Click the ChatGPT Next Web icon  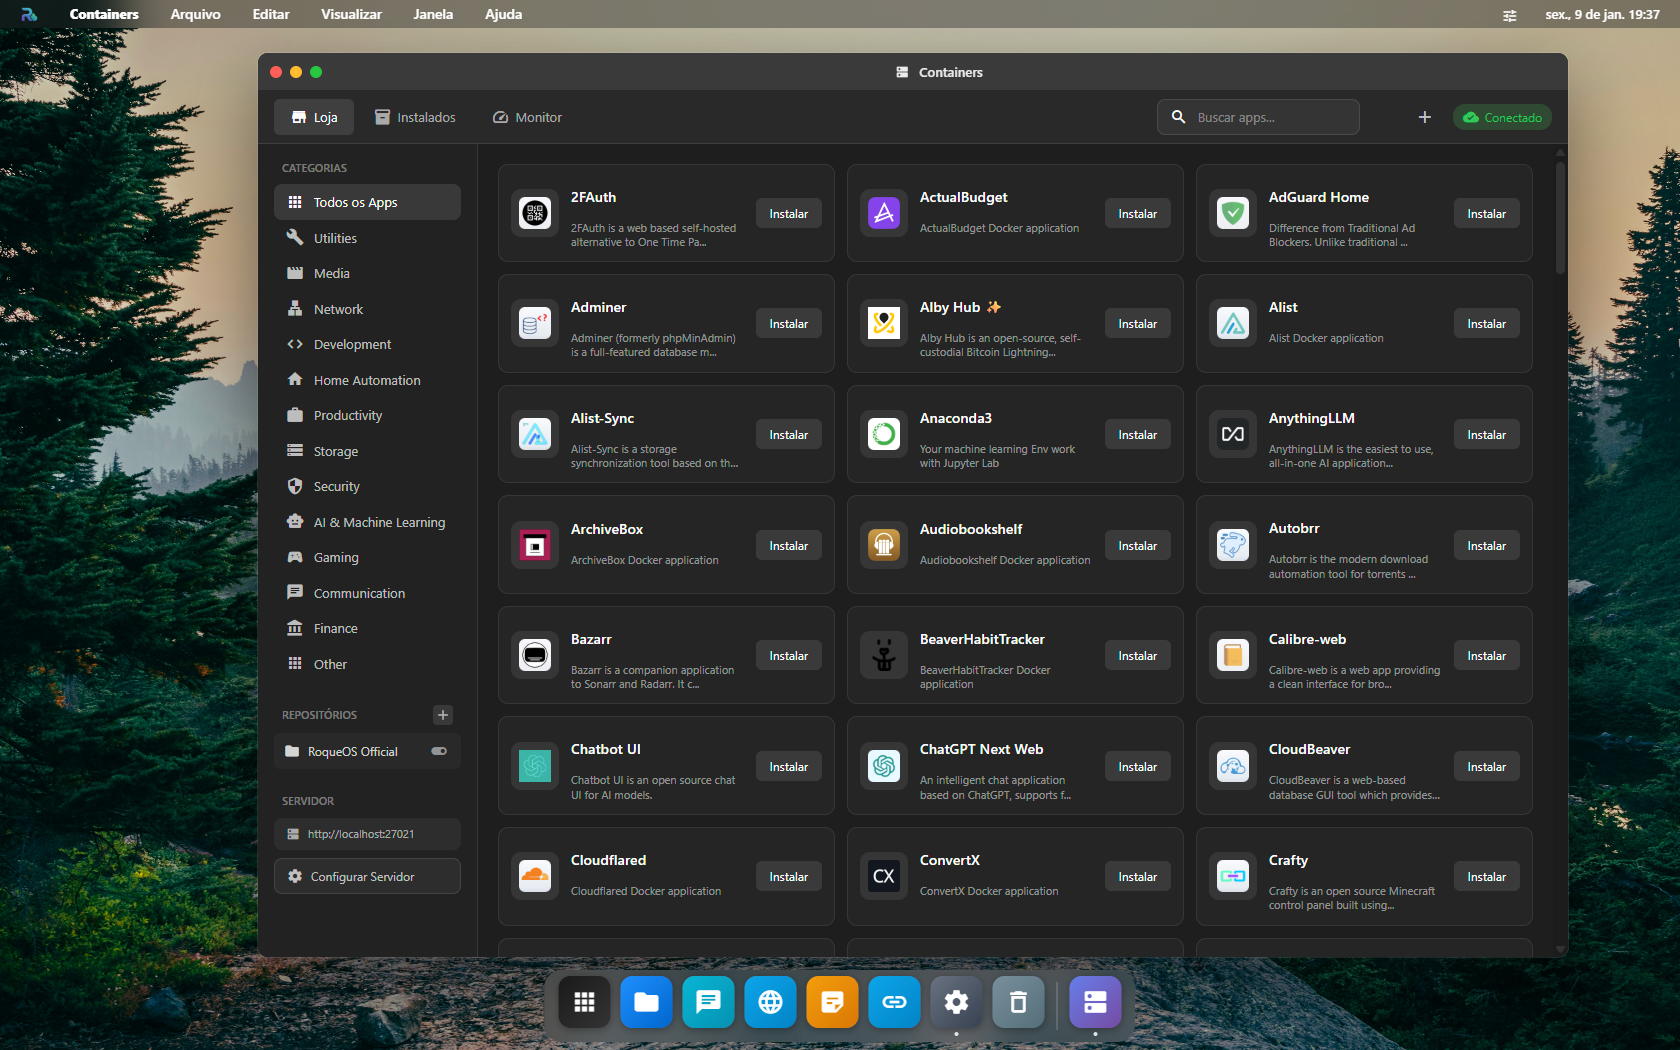coord(884,766)
